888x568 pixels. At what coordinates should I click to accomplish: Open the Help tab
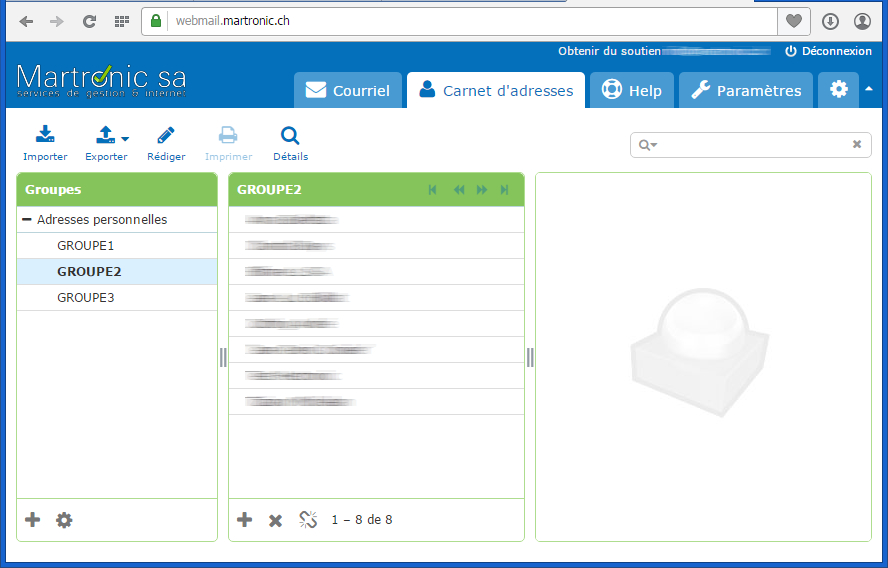pyautogui.click(x=631, y=91)
